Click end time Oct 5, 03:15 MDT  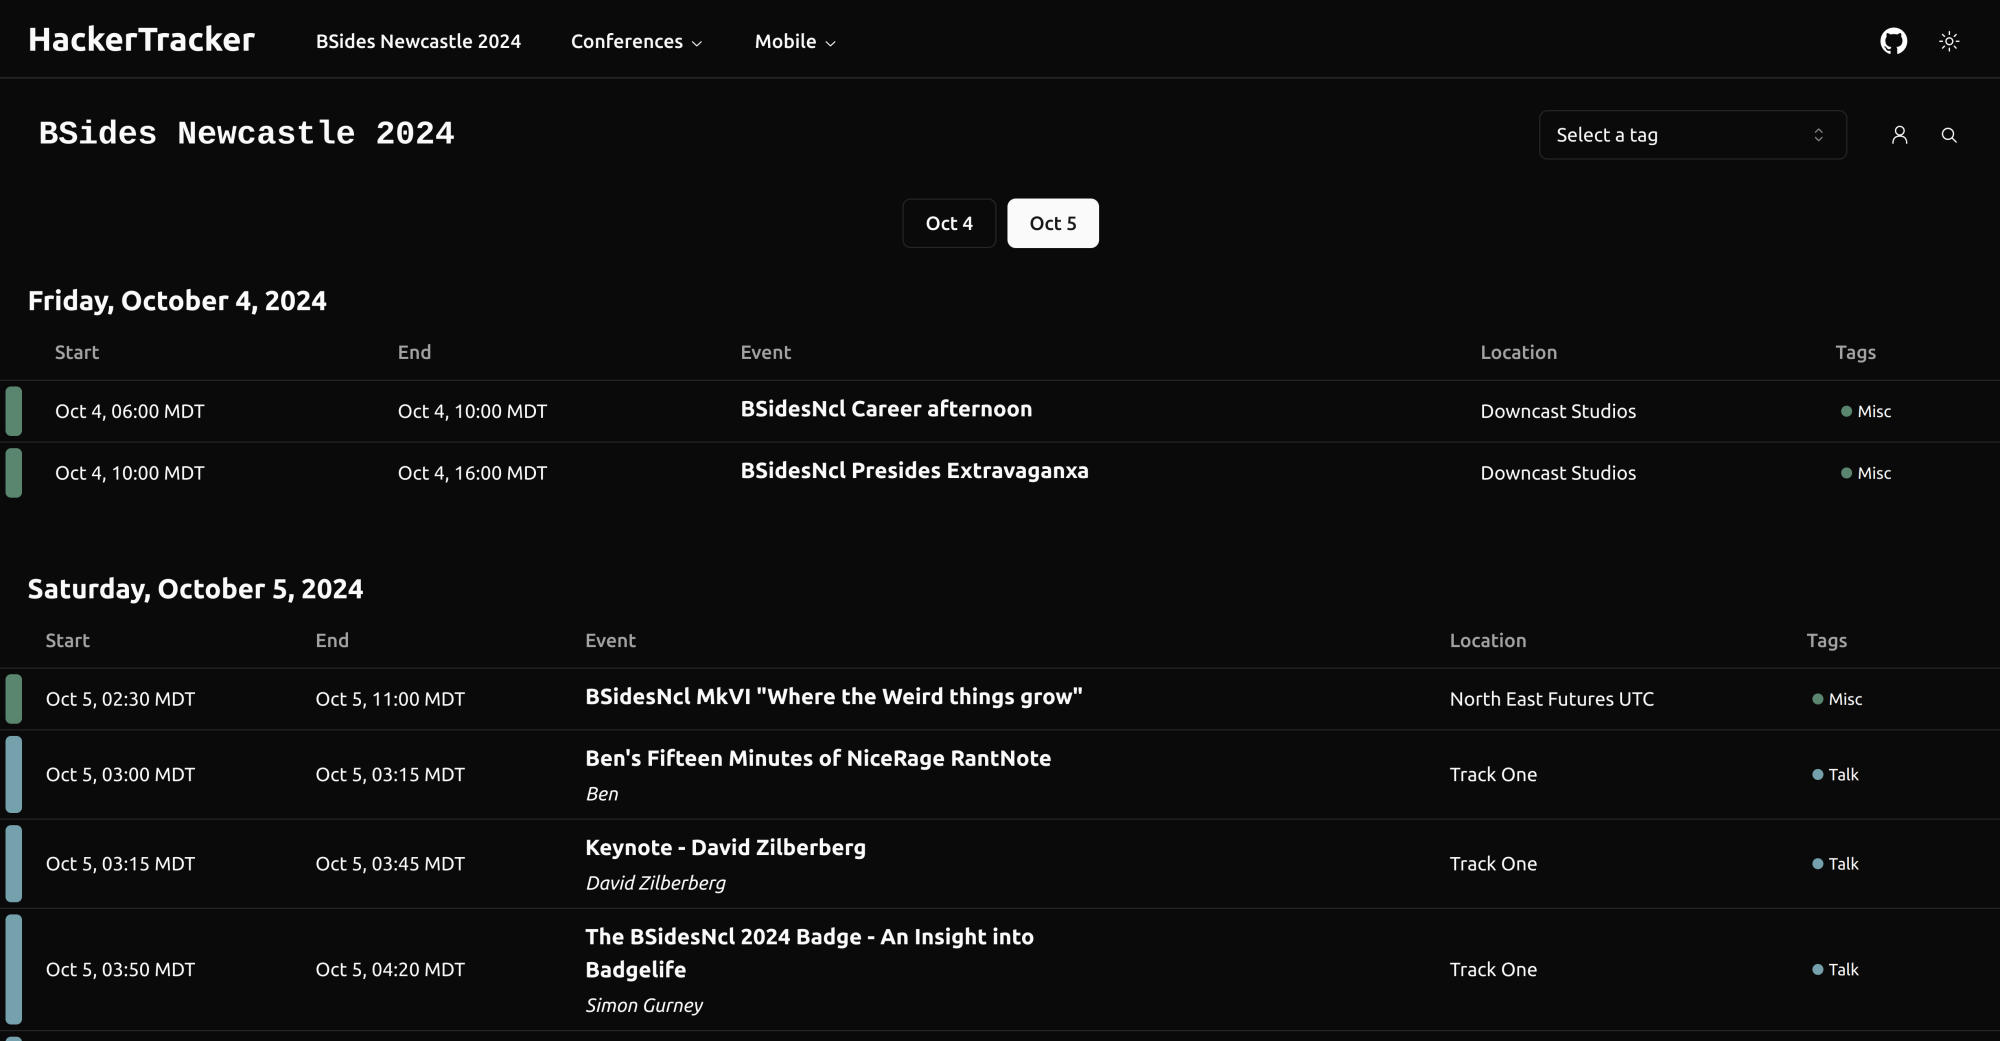390,775
